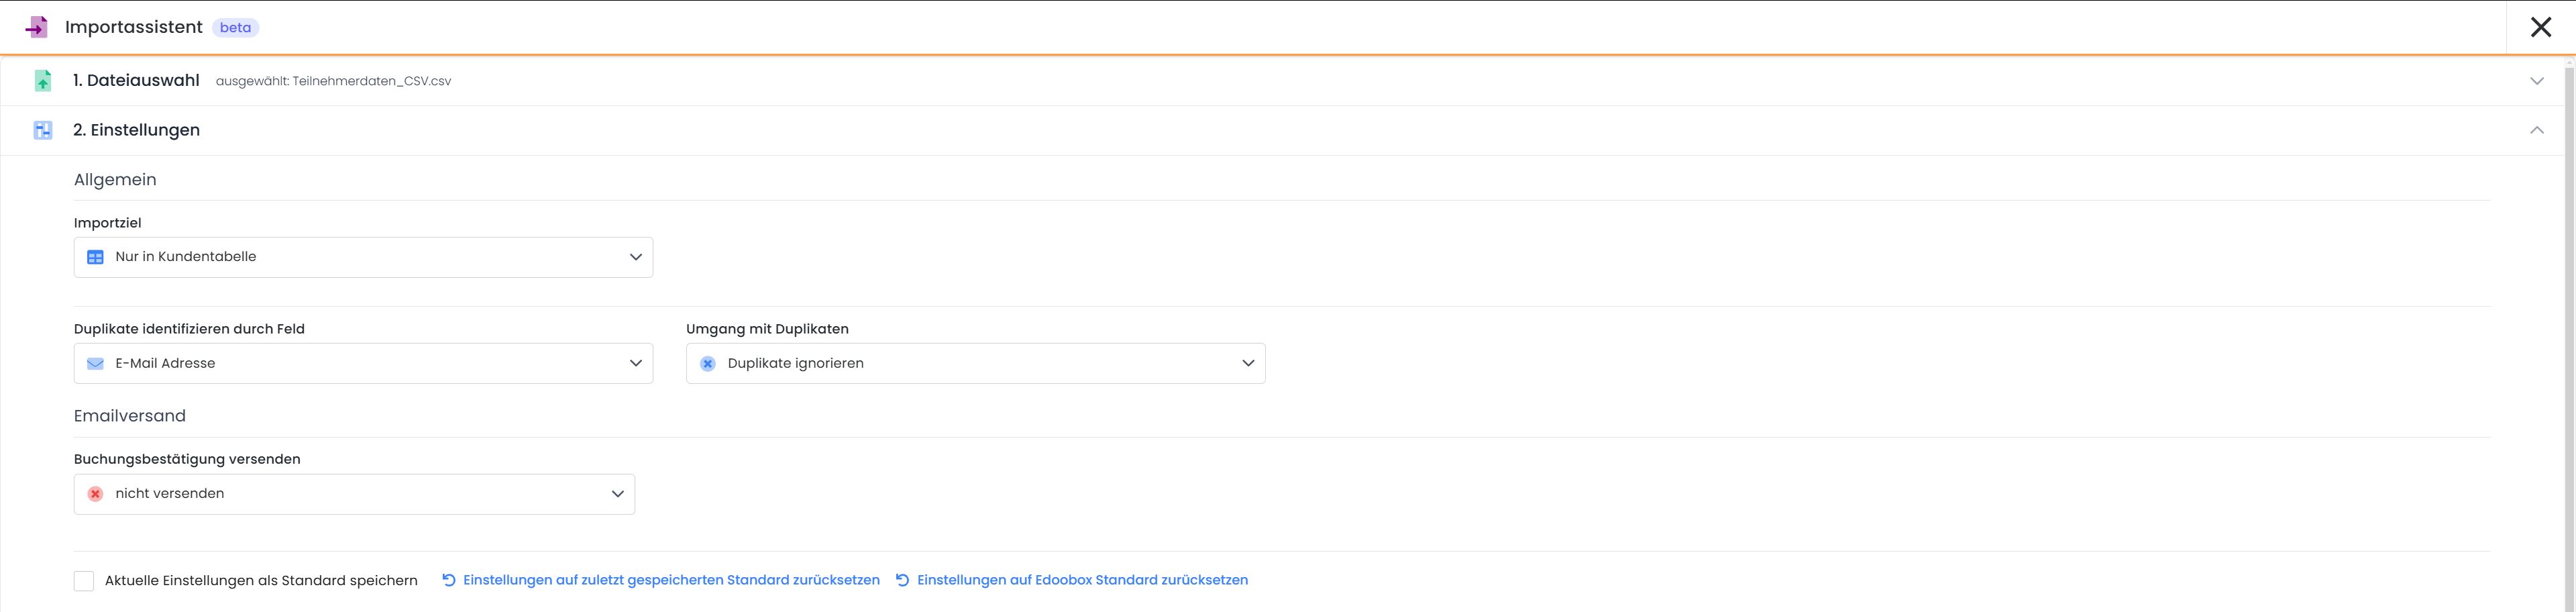2576x612 pixels.
Task: Open Duplikate identifizieren durch Feld dropdown
Action: [x=363, y=364]
